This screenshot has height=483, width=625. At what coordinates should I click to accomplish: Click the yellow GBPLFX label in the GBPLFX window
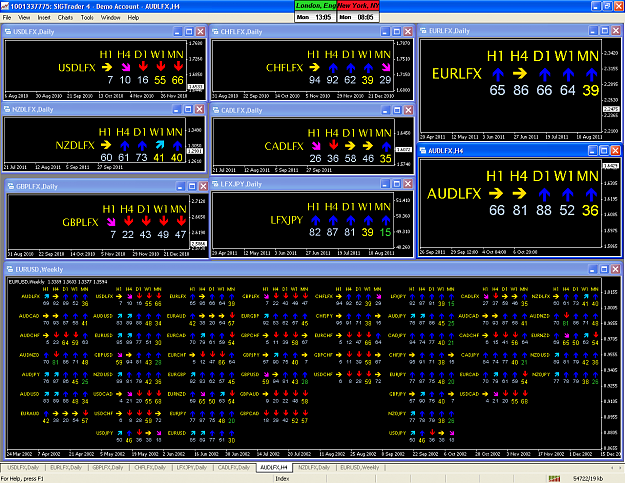[x=80, y=222]
